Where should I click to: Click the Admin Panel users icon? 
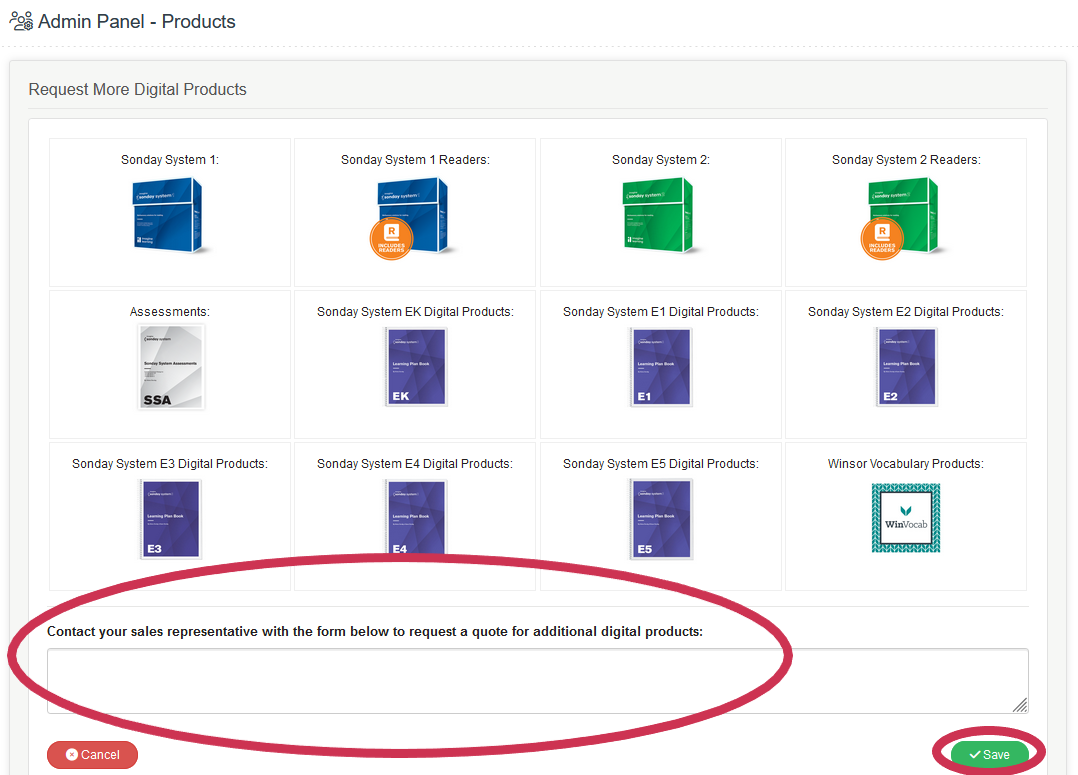coord(21,21)
